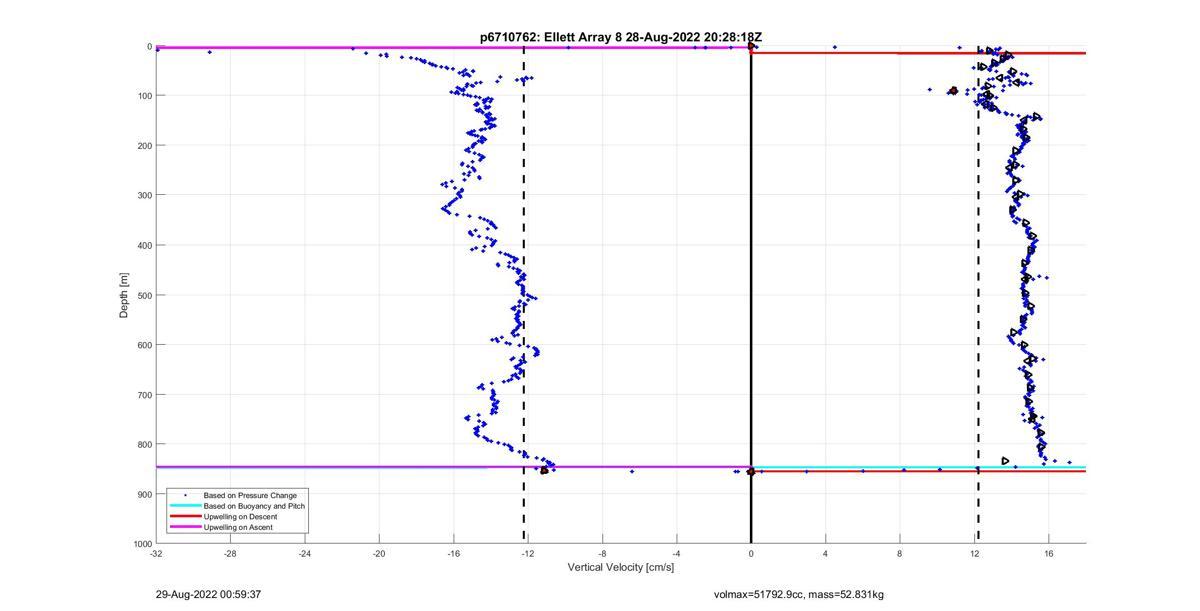Select the 'Based on Pressure Change' legend entry
The height and width of the screenshot is (611, 1200).
[250, 495]
